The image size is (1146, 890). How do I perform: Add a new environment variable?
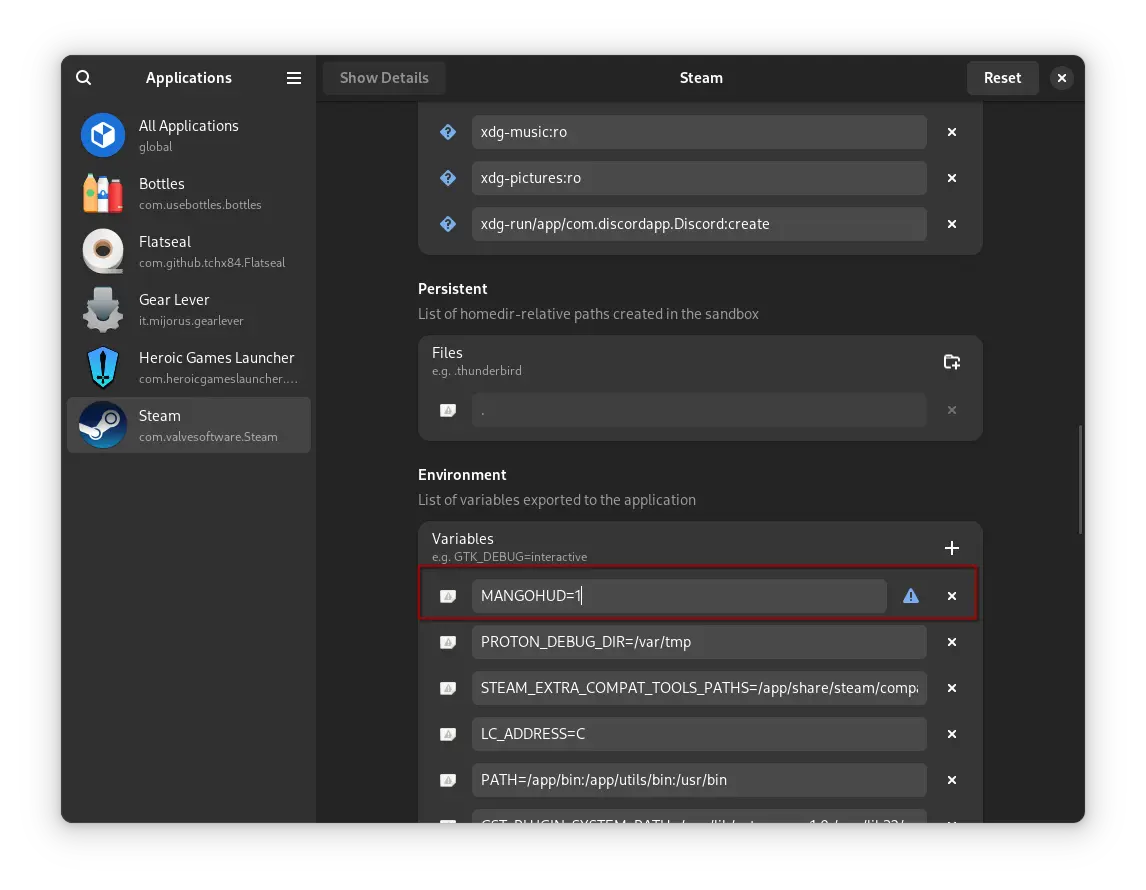pos(952,548)
